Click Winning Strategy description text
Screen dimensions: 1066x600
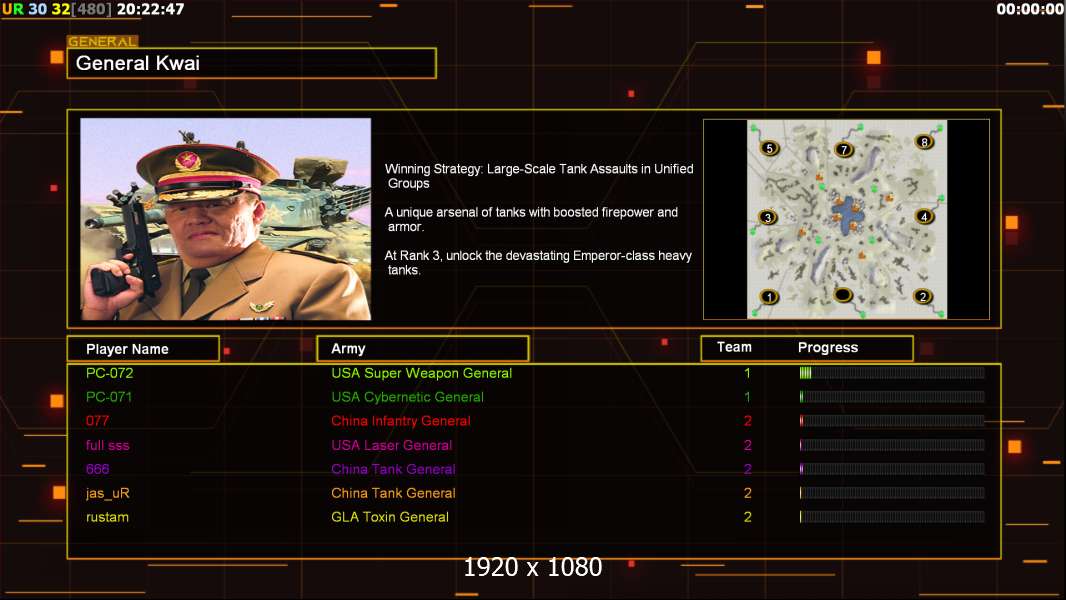point(539,176)
